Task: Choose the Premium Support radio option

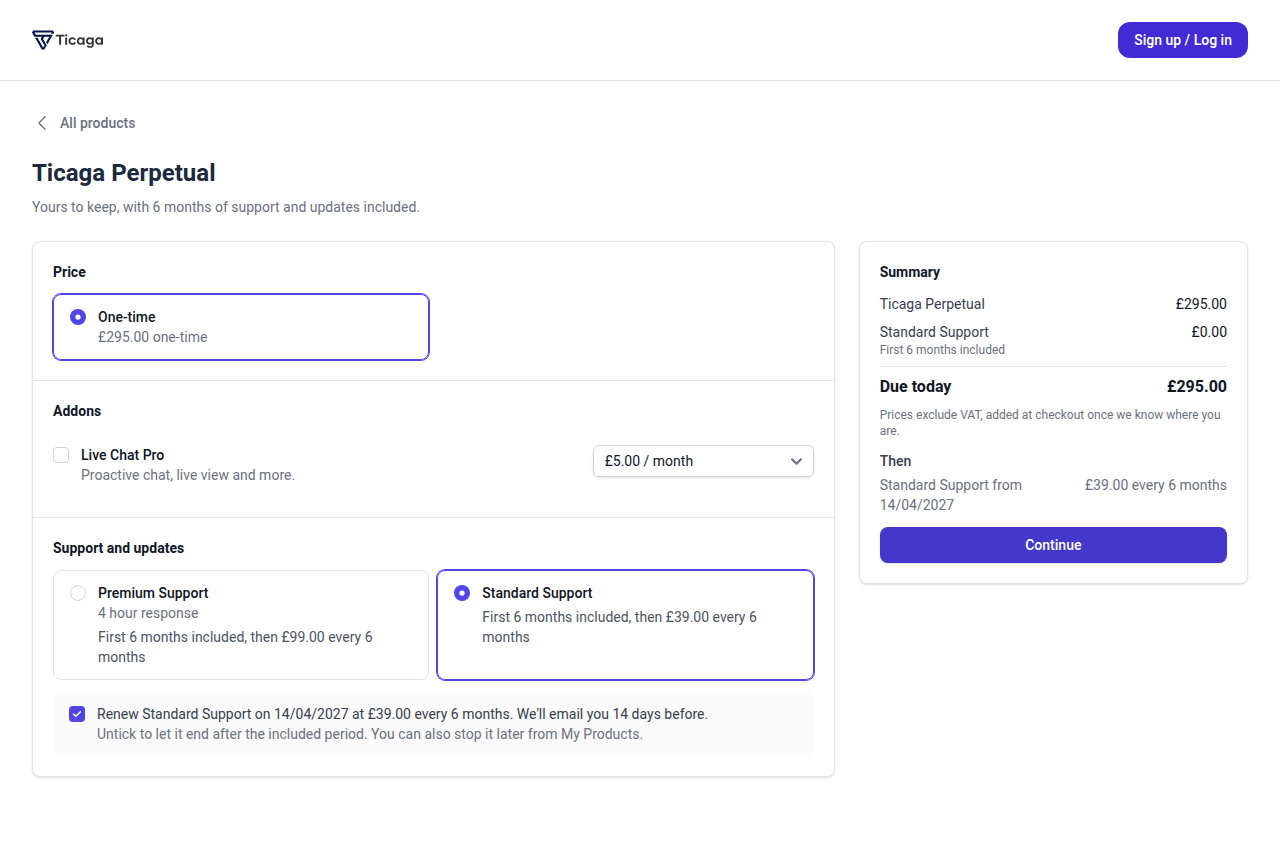Action: pyautogui.click(x=78, y=593)
